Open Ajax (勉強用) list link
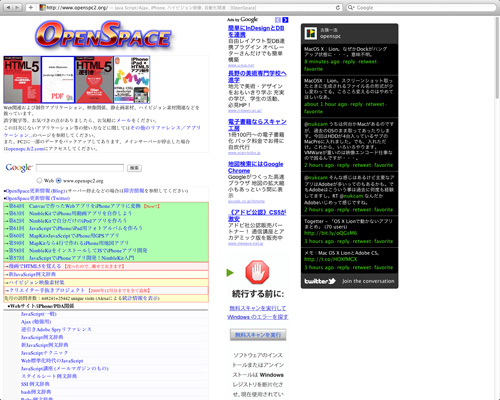Screen dimensions: 500x400 coord(36,322)
